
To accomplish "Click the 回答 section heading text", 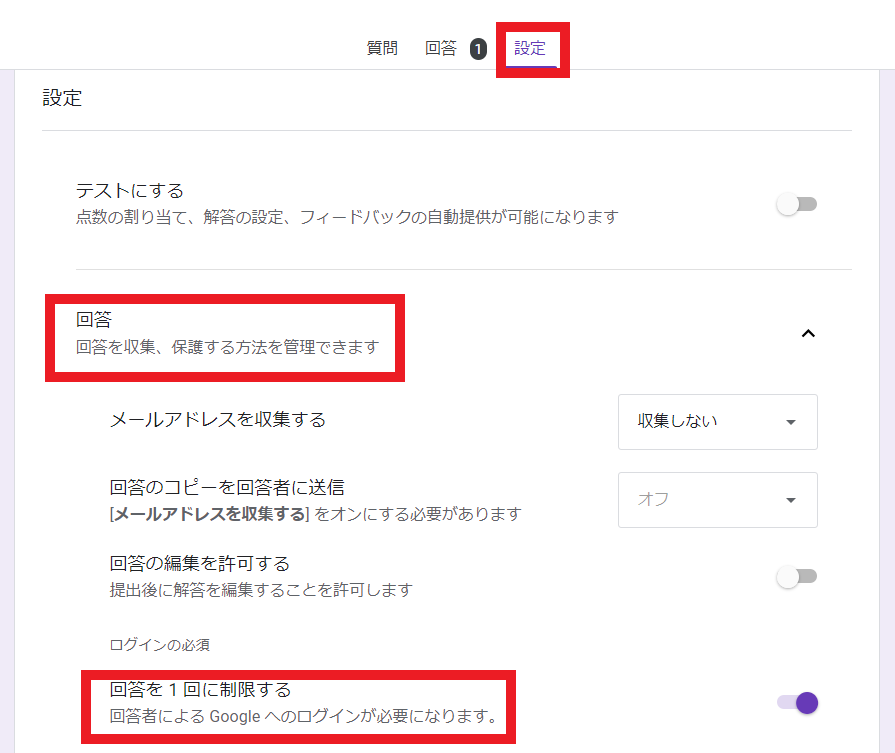I will (94, 319).
